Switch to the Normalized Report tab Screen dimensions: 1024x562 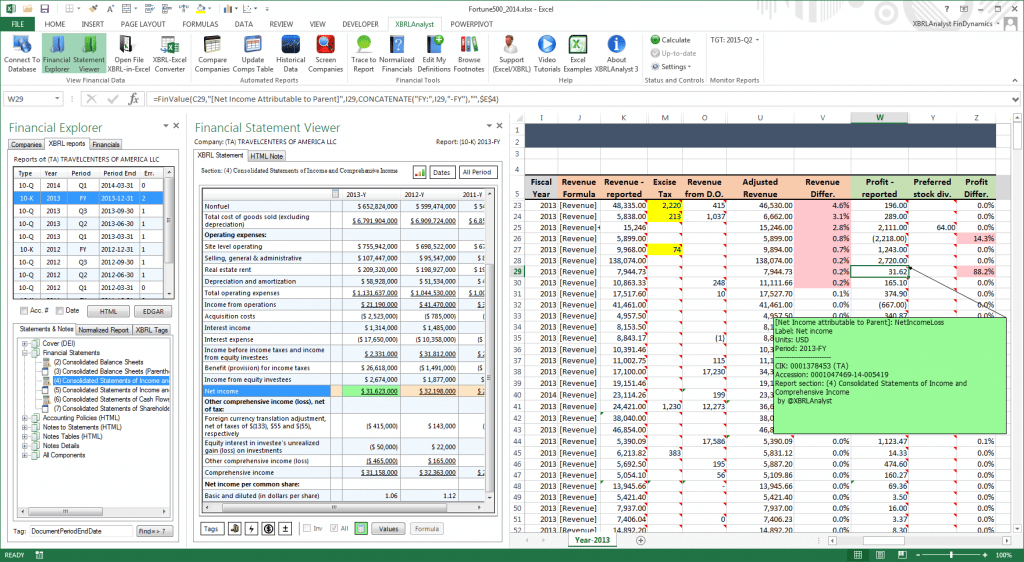(103, 330)
